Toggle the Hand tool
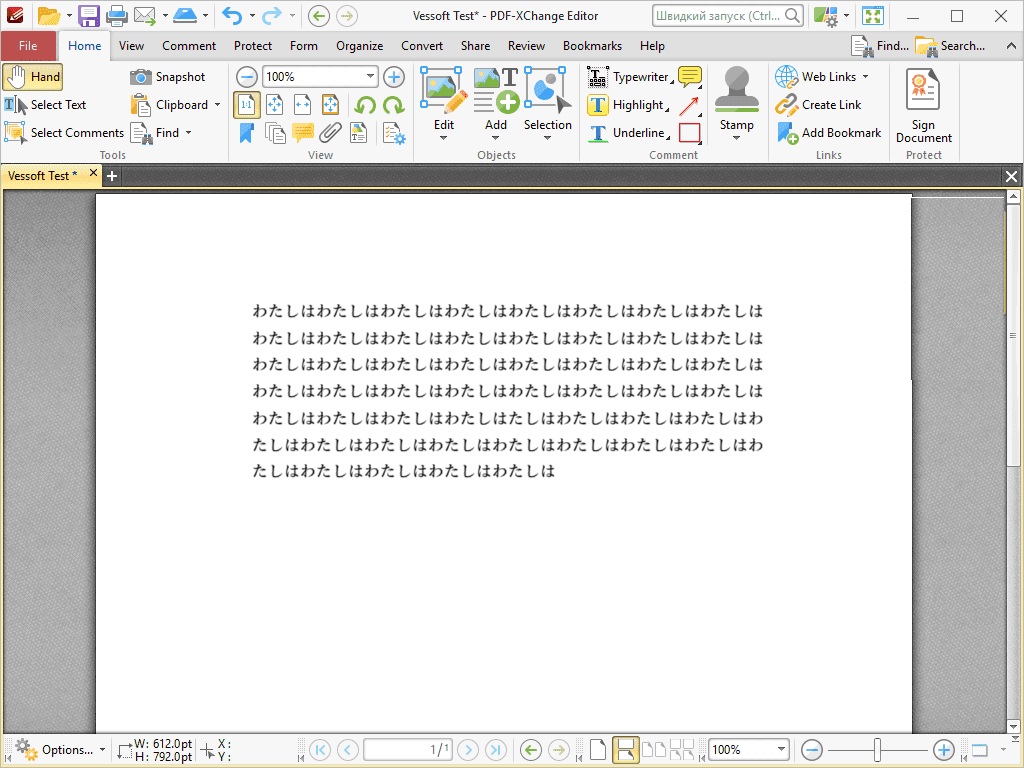This screenshot has height=768, width=1024. [32, 77]
